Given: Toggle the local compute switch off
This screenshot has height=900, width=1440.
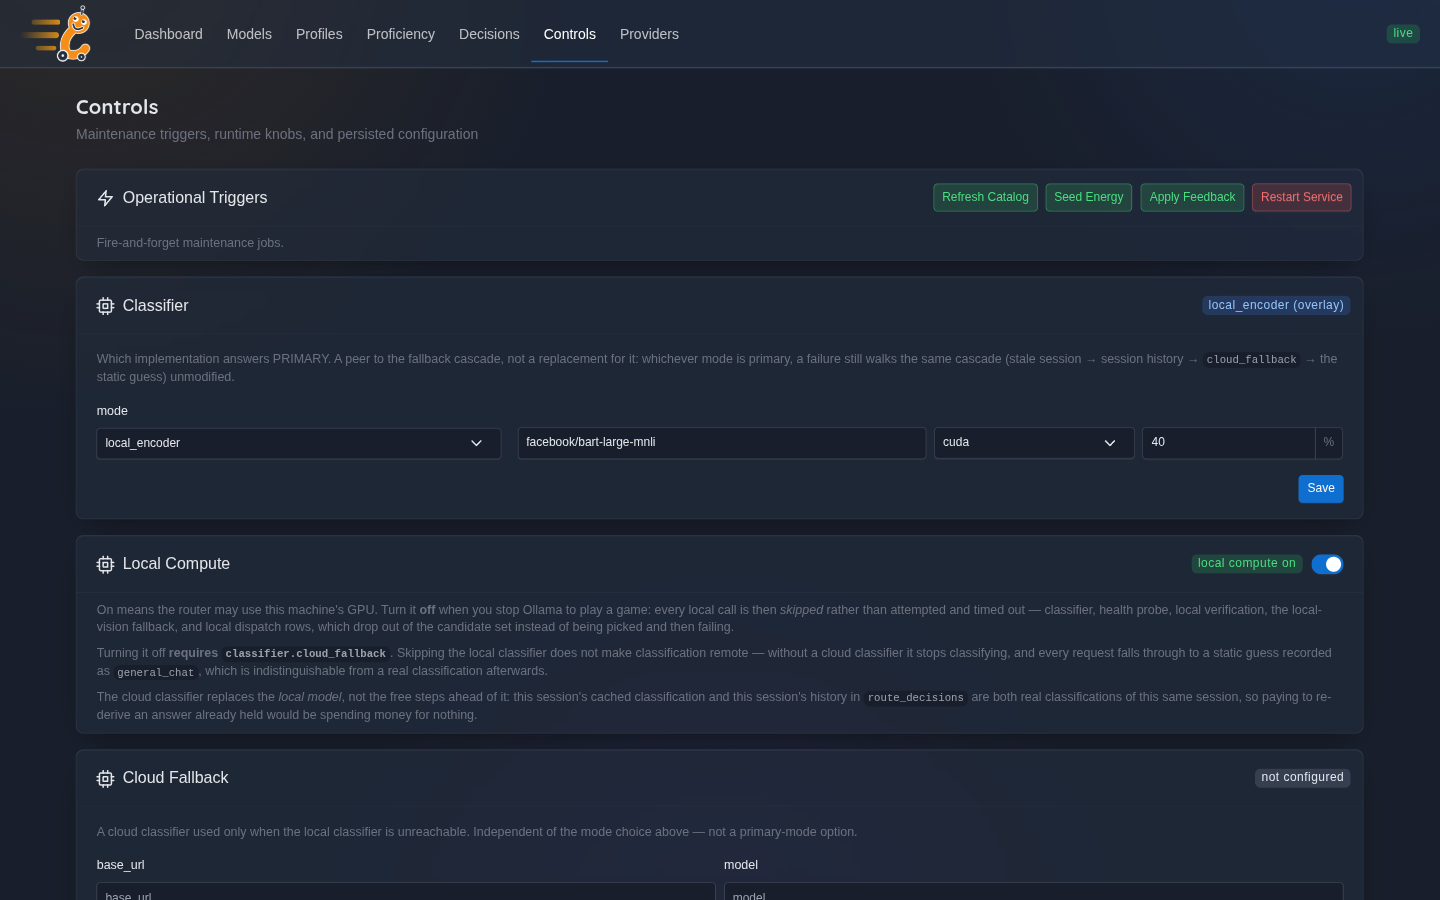Looking at the screenshot, I should pyautogui.click(x=1327, y=564).
